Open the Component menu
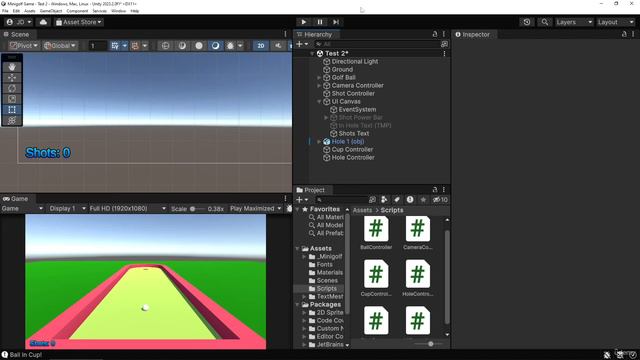 pyautogui.click(x=77, y=11)
